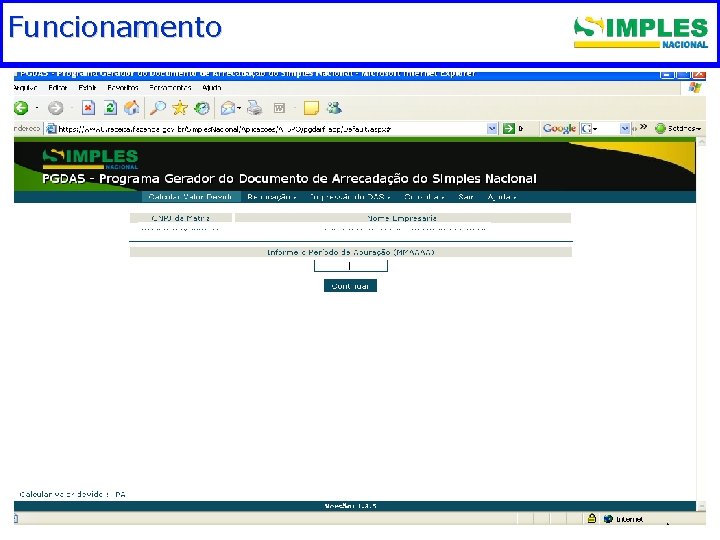Expand the Google toolbar overflow chevrons
Viewport: 720px width, 540px height.
coord(643,127)
